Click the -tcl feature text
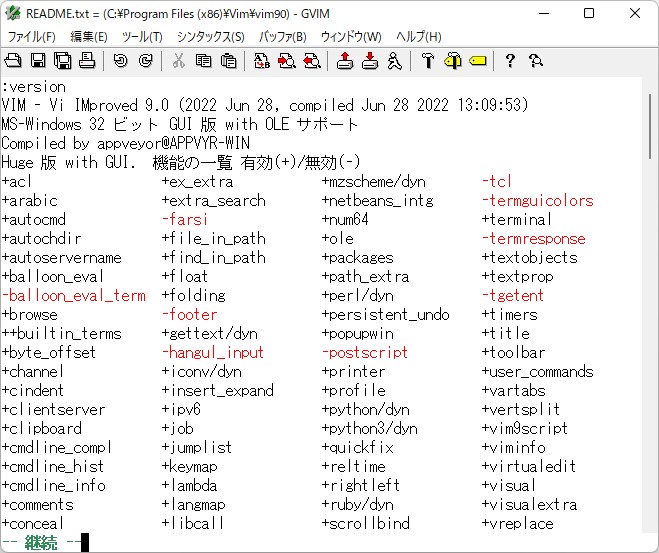 click(x=497, y=182)
